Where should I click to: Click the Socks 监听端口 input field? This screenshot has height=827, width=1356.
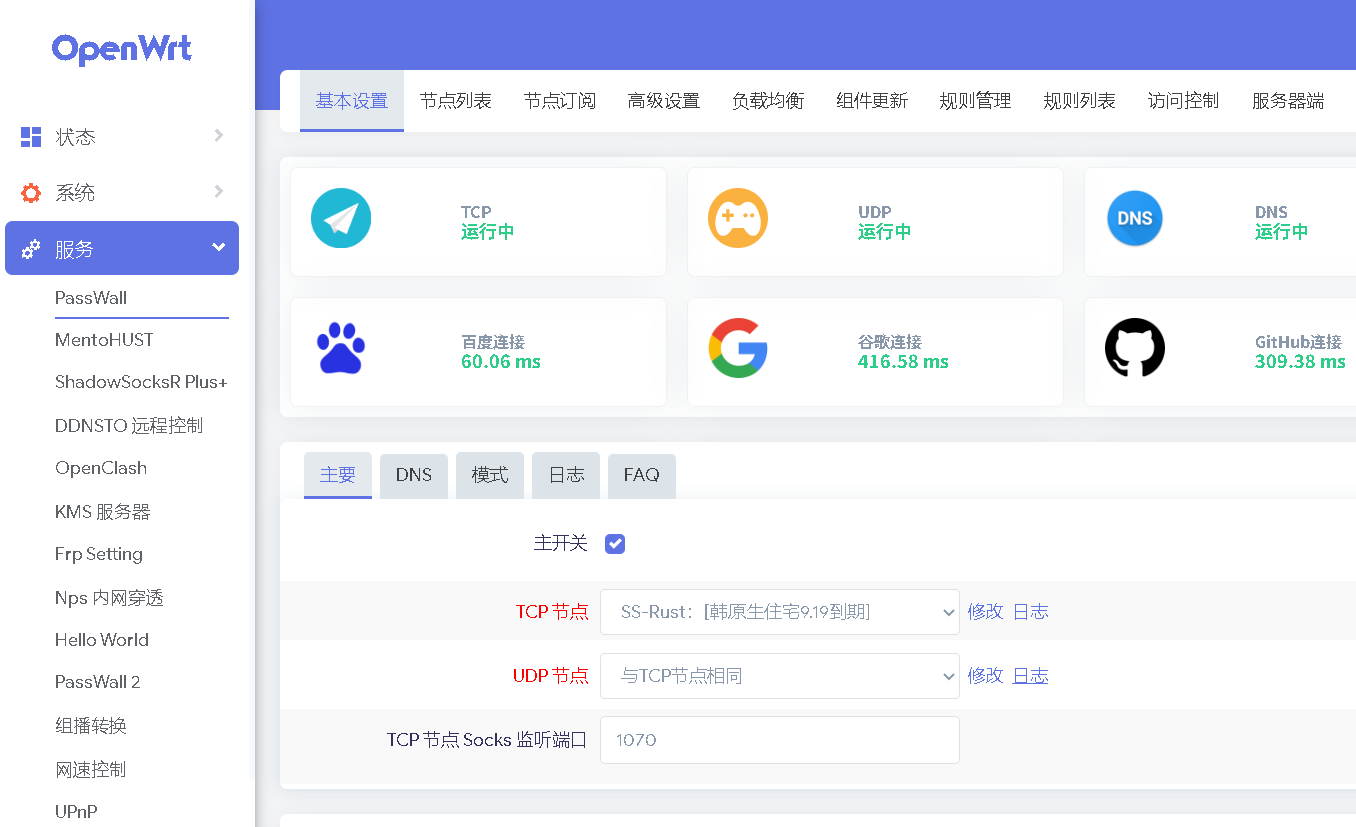point(779,740)
